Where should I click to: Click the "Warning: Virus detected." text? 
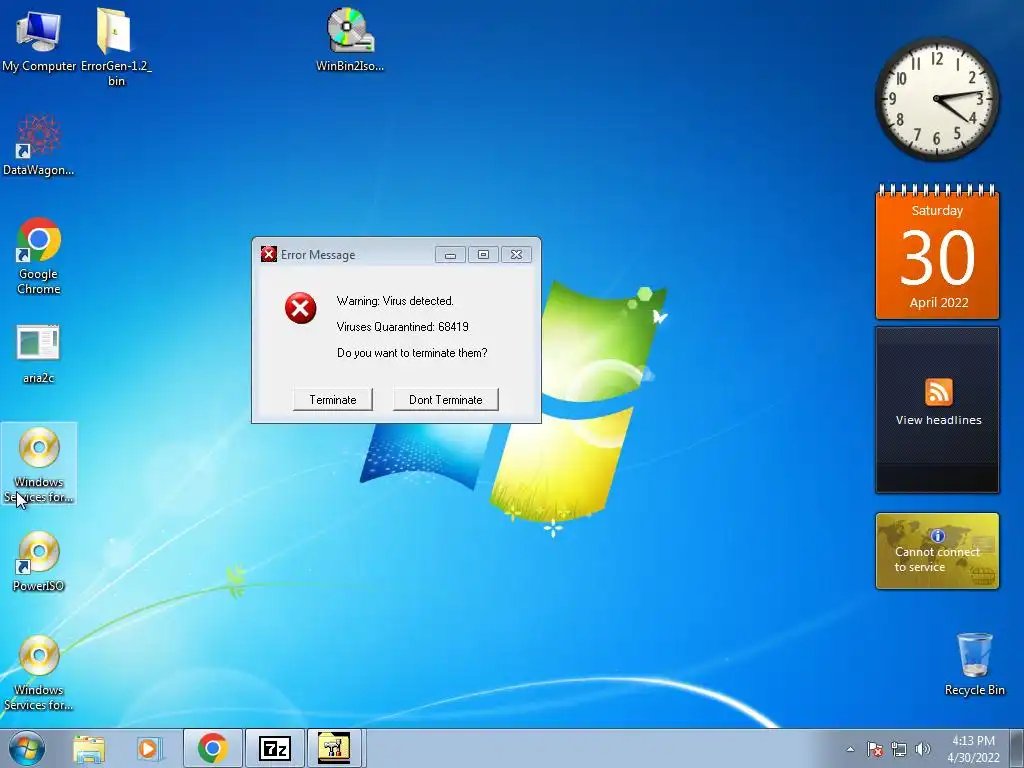[x=395, y=301]
